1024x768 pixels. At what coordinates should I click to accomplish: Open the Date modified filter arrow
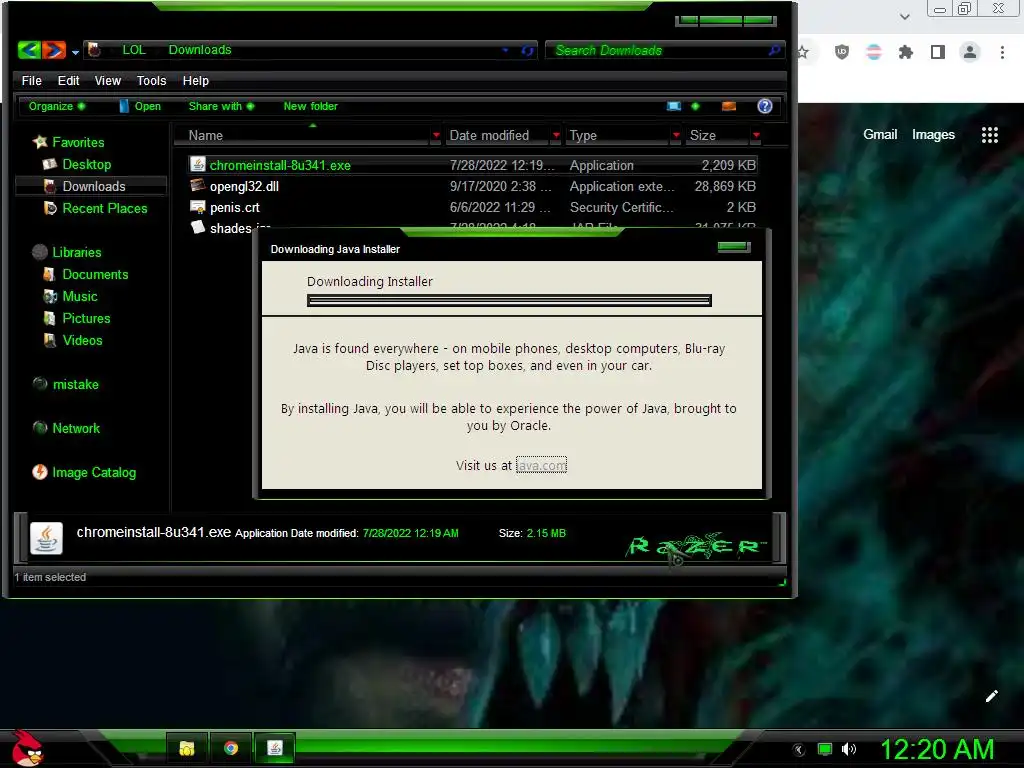tap(556, 135)
